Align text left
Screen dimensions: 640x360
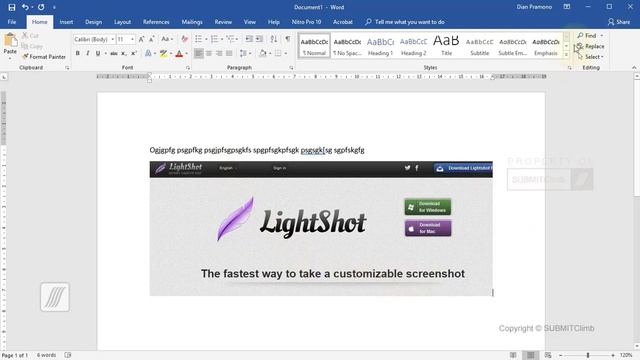(x=199, y=53)
